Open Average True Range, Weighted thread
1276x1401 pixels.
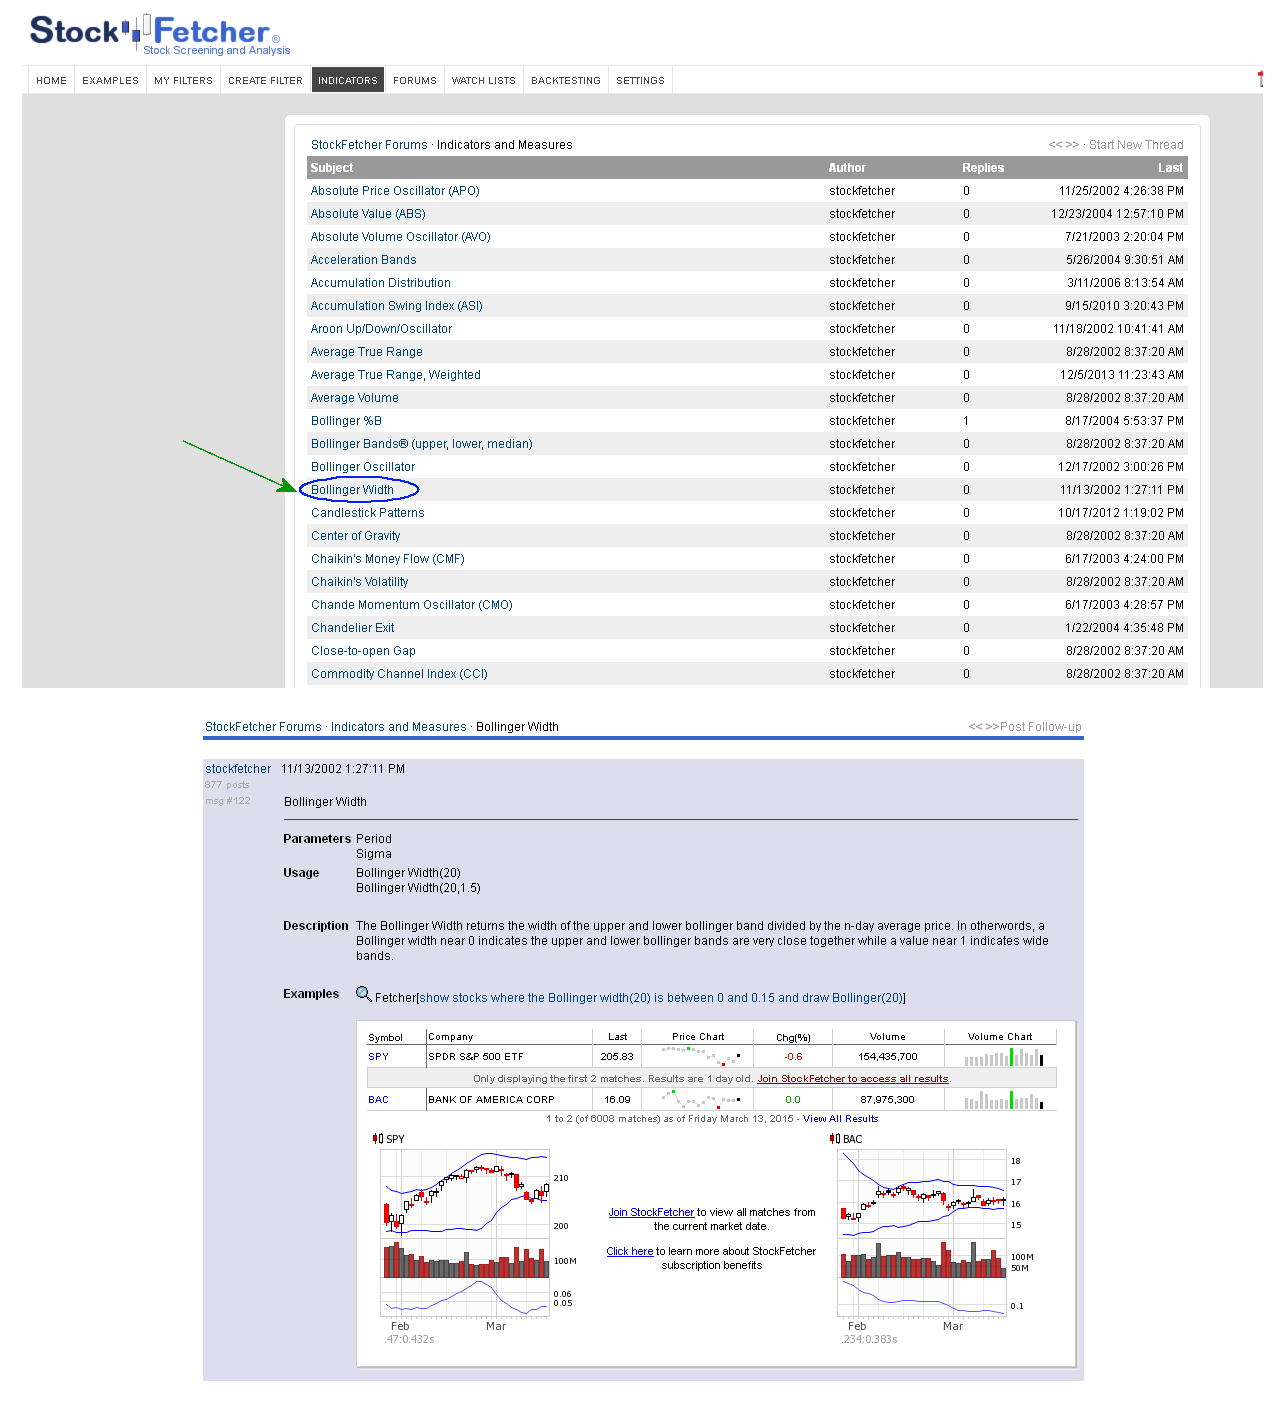[395, 375]
